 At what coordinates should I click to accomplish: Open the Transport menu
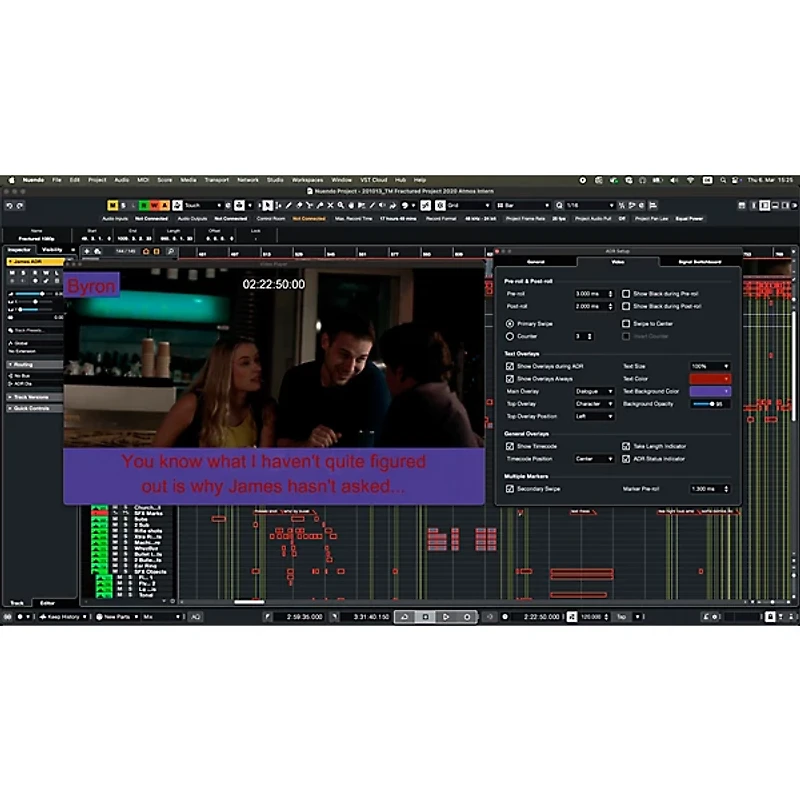click(x=216, y=180)
